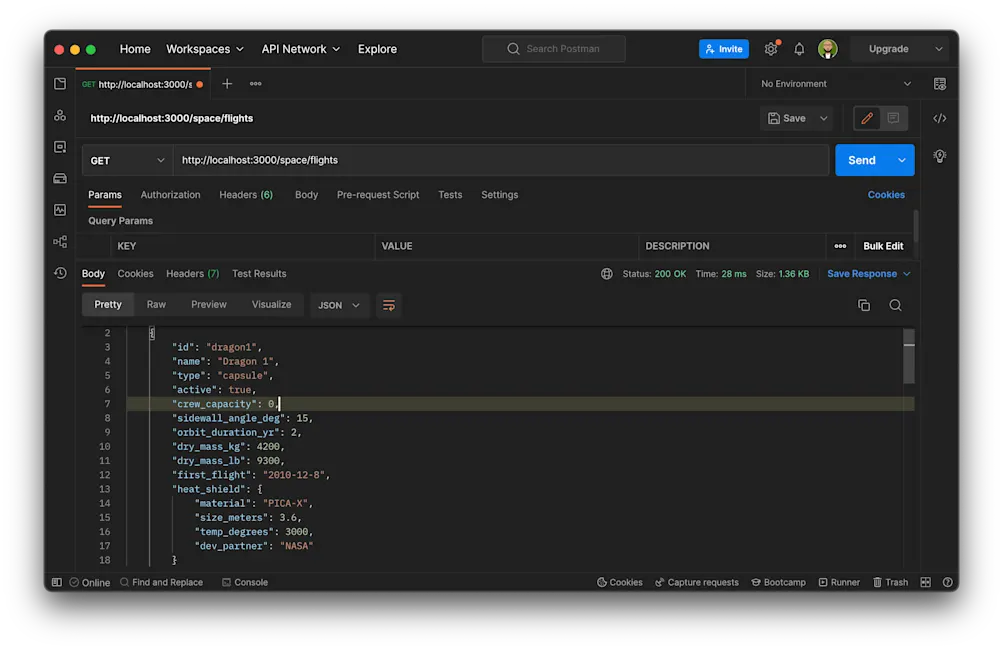The width and height of the screenshot is (1003, 650).
Task: Open the Flows sidebar icon
Action: click(59, 240)
